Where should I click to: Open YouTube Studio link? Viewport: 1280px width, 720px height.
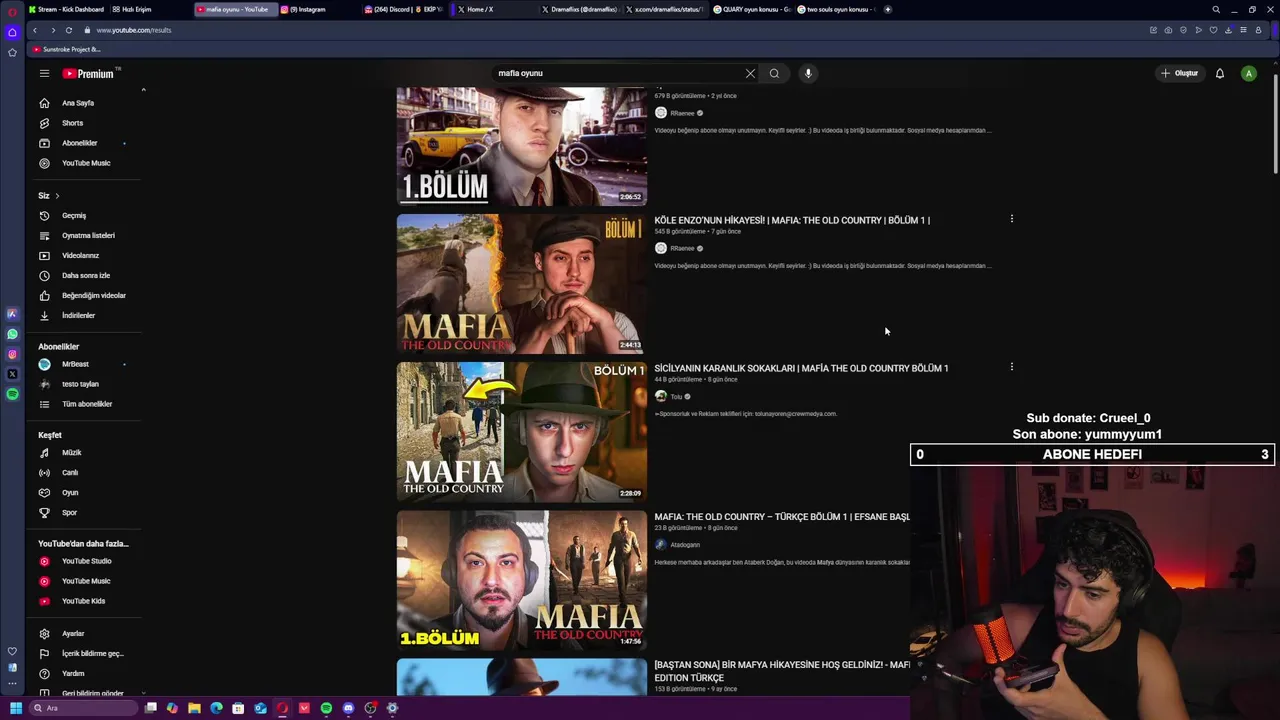coord(85,561)
